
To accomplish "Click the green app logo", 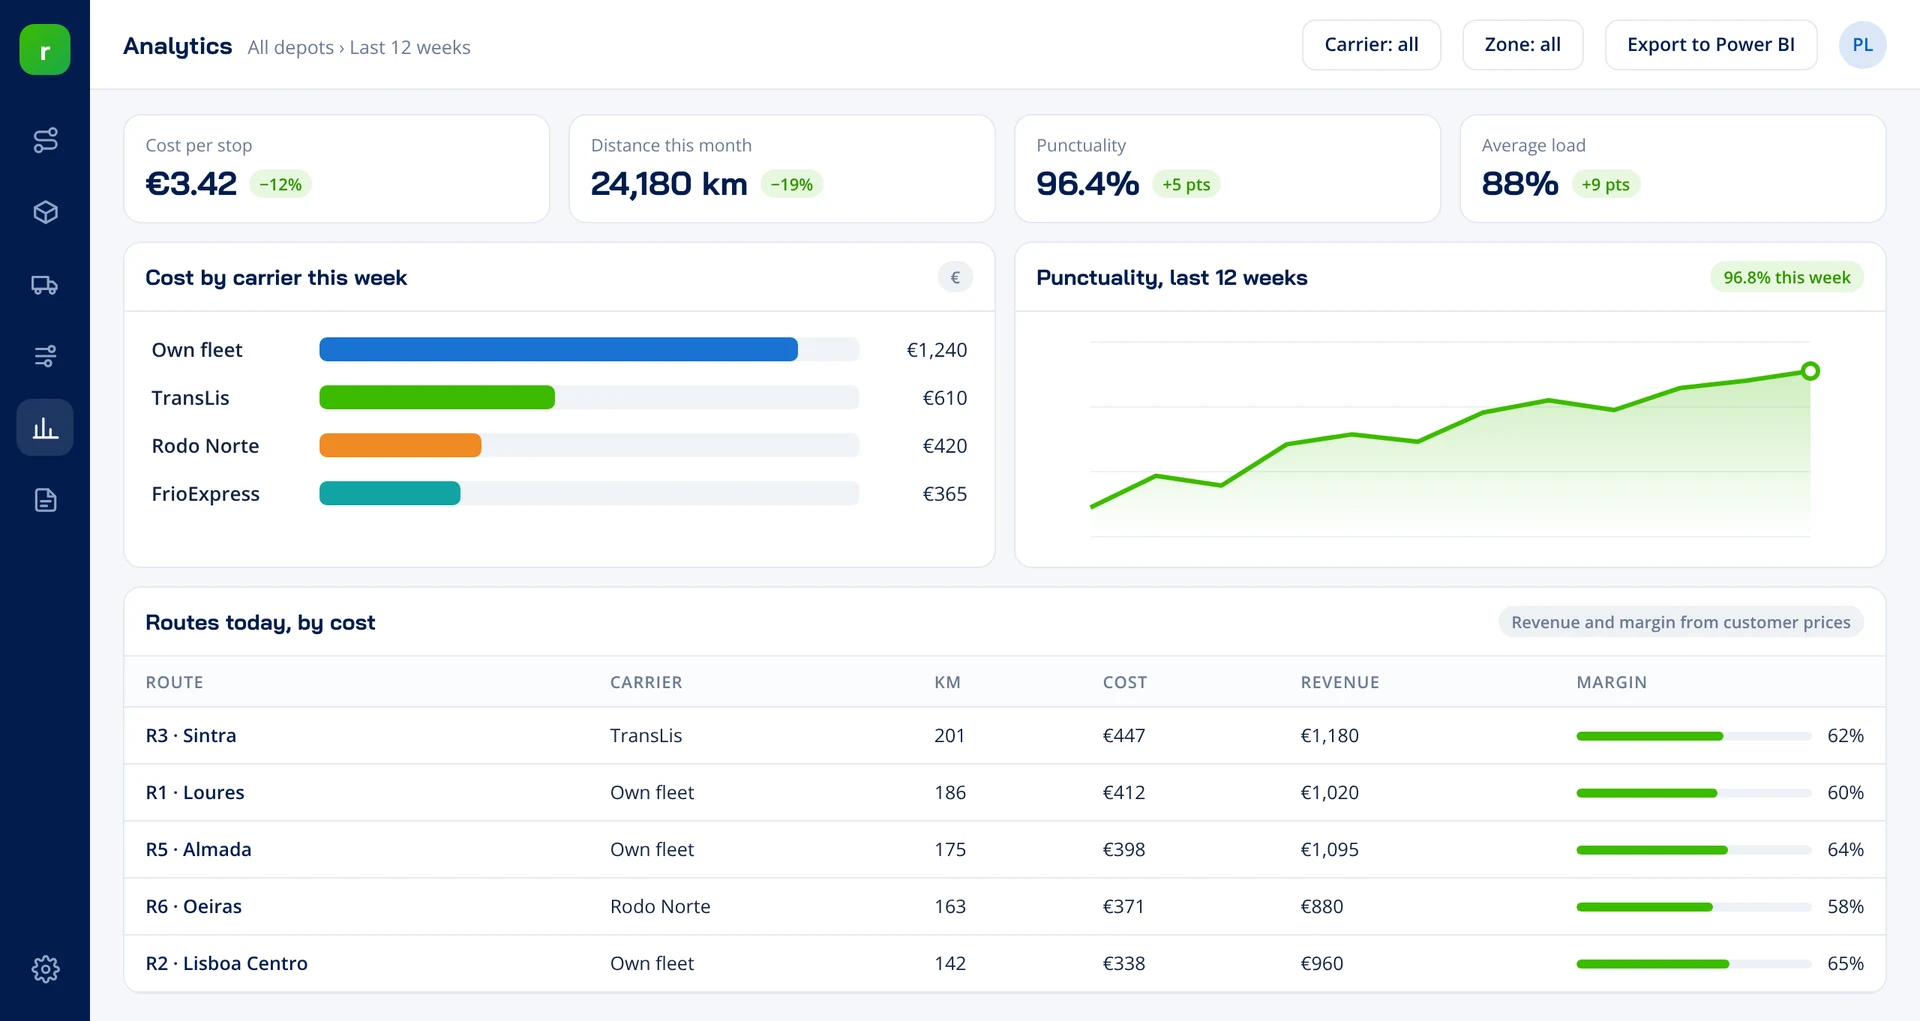I will [x=45, y=50].
